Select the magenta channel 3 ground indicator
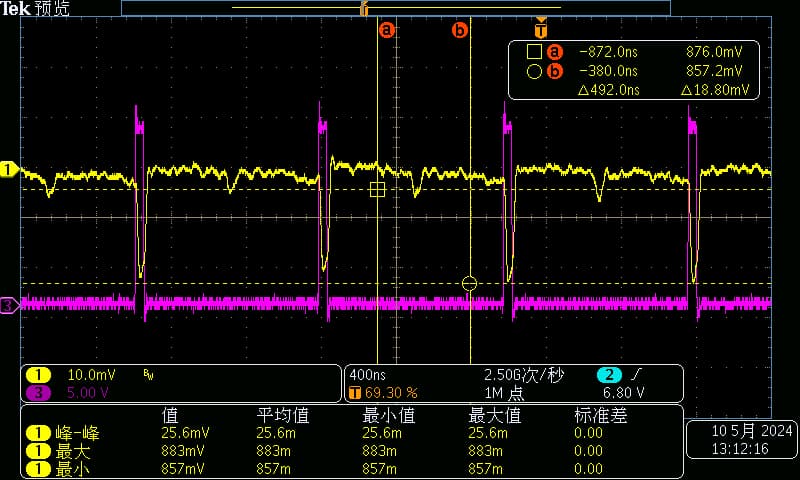Image resolution: width=800 pixels, height=480 pixels. tap(9, 305)
